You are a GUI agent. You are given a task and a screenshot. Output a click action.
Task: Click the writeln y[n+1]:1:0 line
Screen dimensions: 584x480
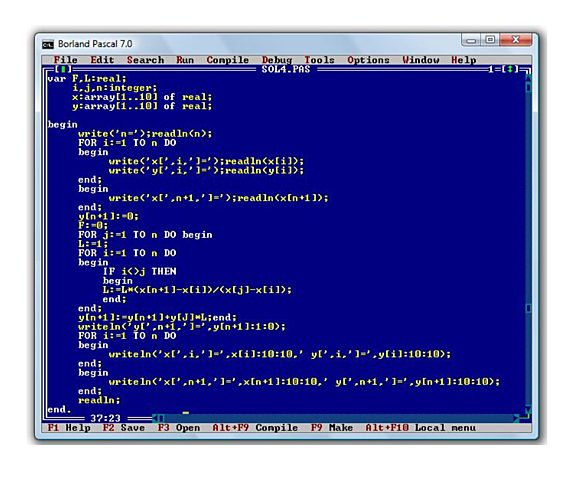point(182,327)
